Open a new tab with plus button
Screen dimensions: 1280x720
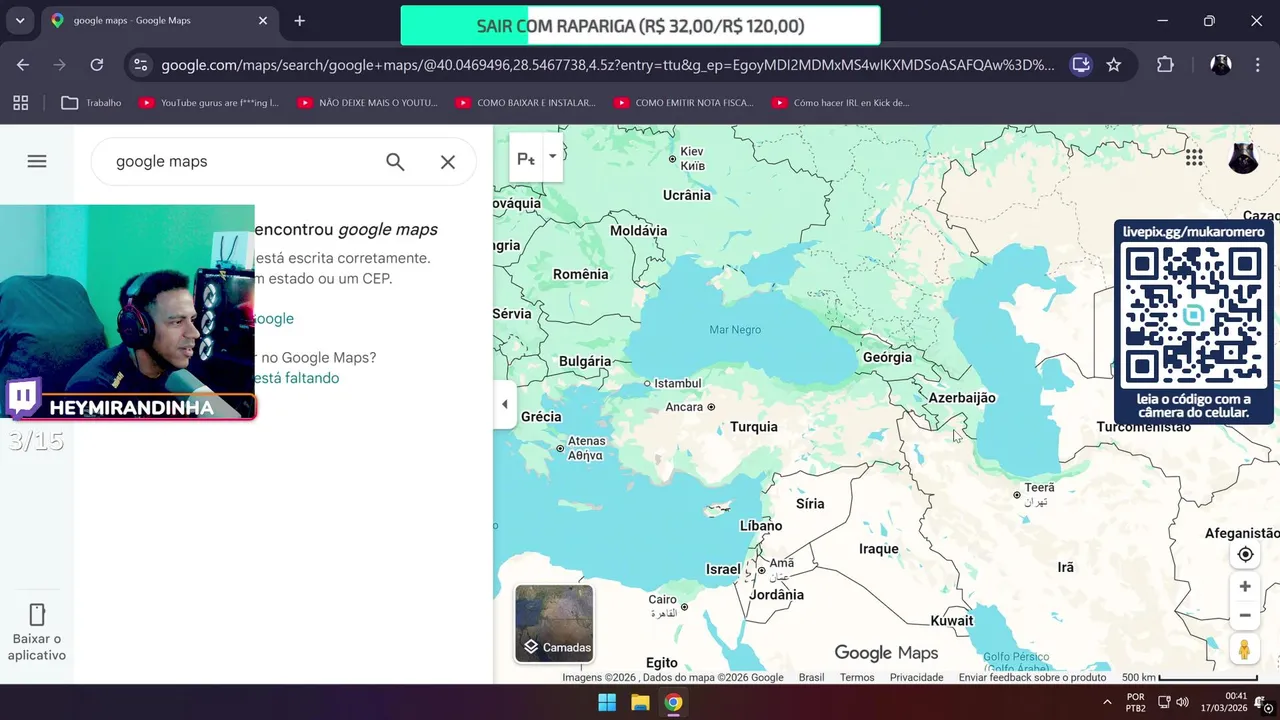click(299, 20)
